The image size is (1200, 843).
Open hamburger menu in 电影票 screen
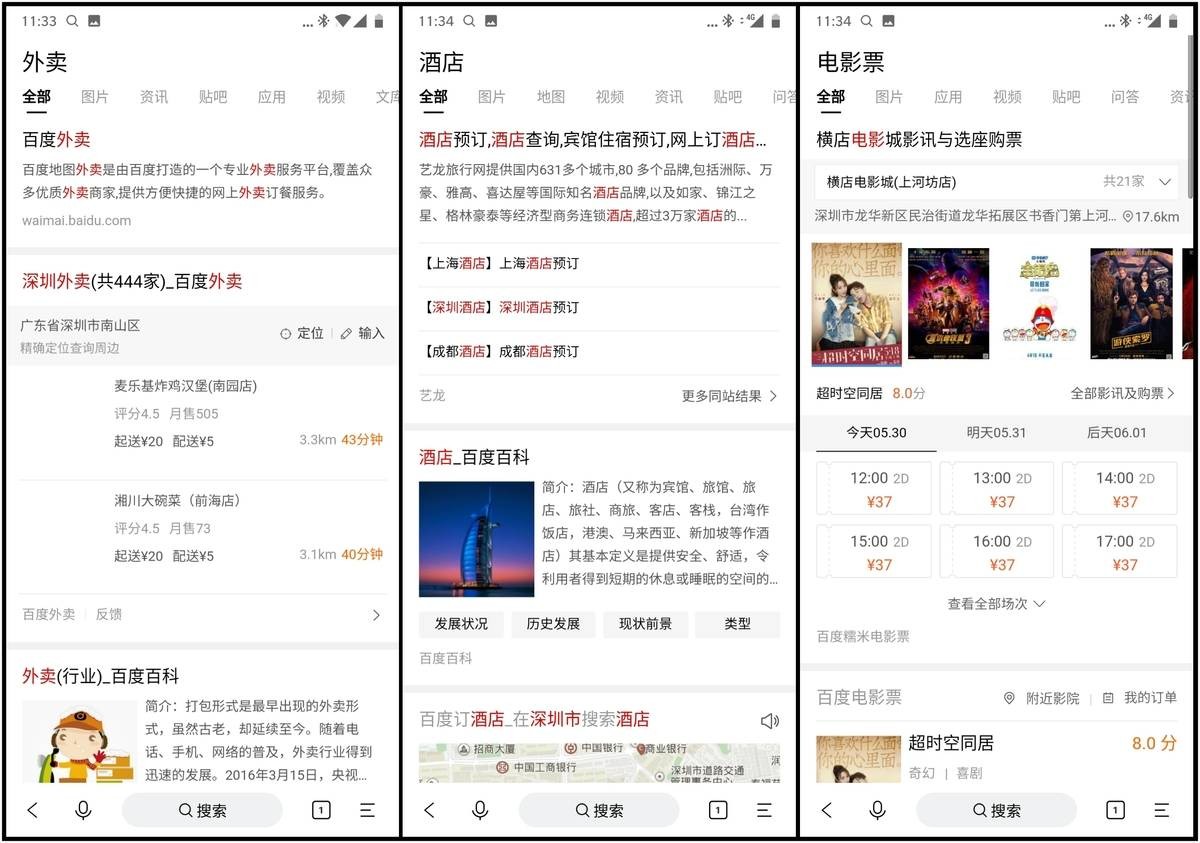click(x=1161, y=810)
